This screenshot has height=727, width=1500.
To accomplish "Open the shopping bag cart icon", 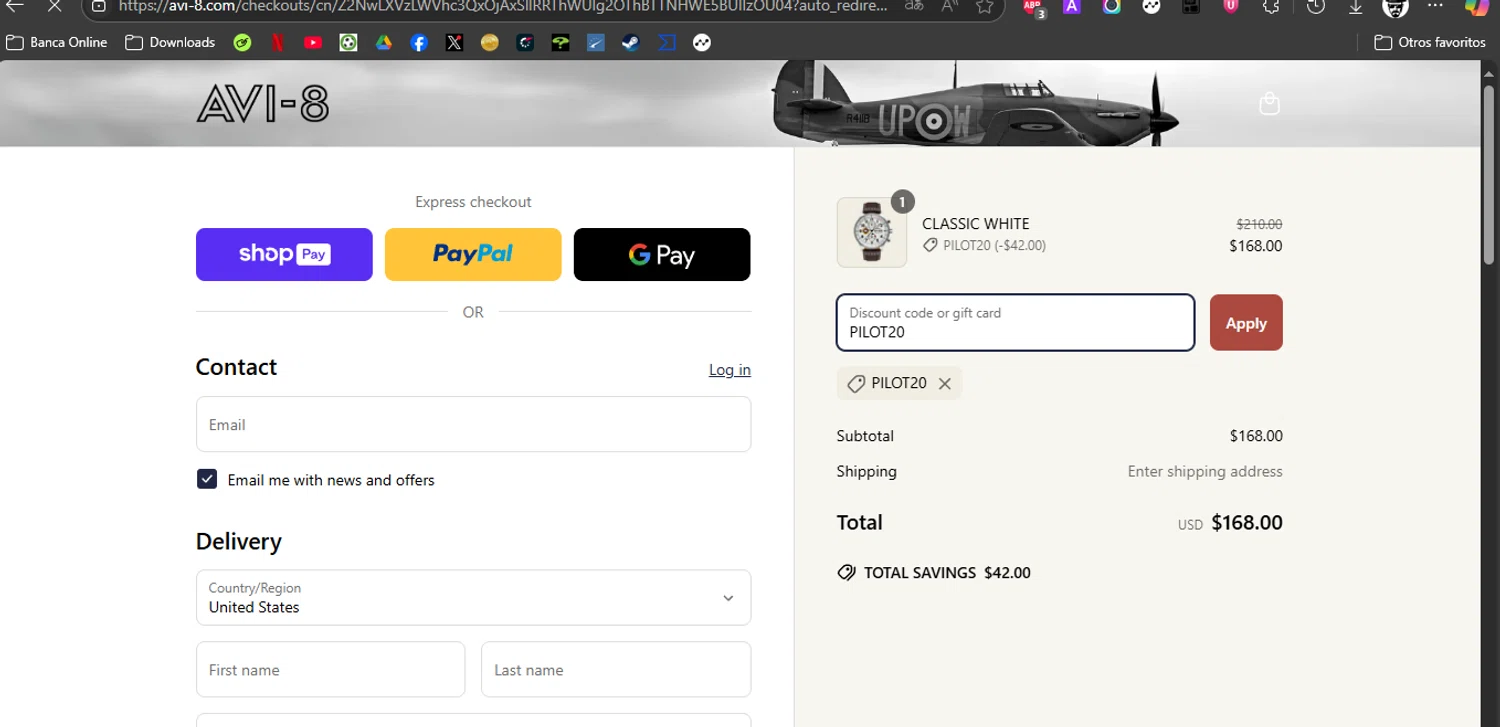I will 1269,104.
